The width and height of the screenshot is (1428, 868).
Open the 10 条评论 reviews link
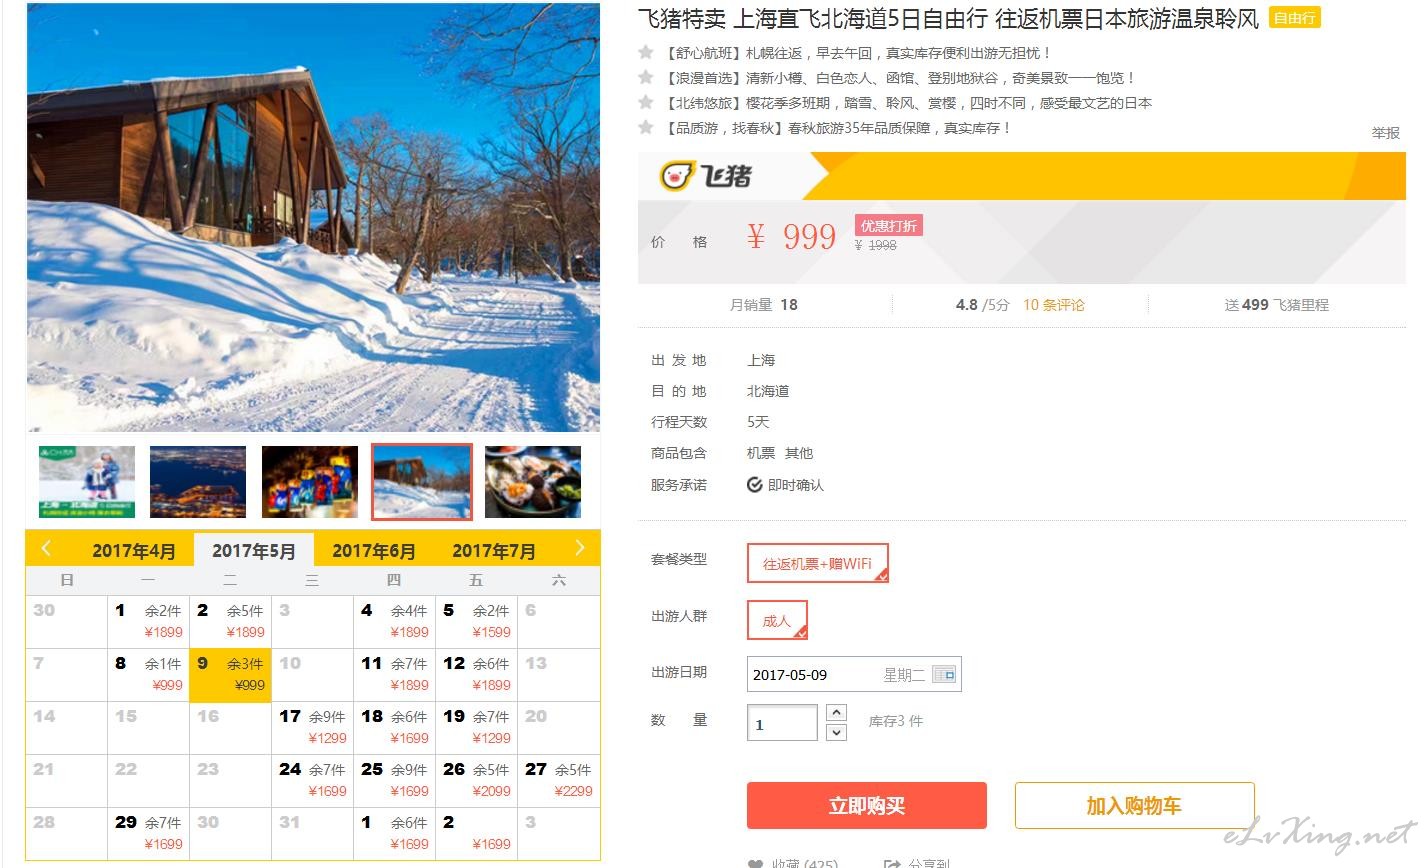click(1053, 305)
